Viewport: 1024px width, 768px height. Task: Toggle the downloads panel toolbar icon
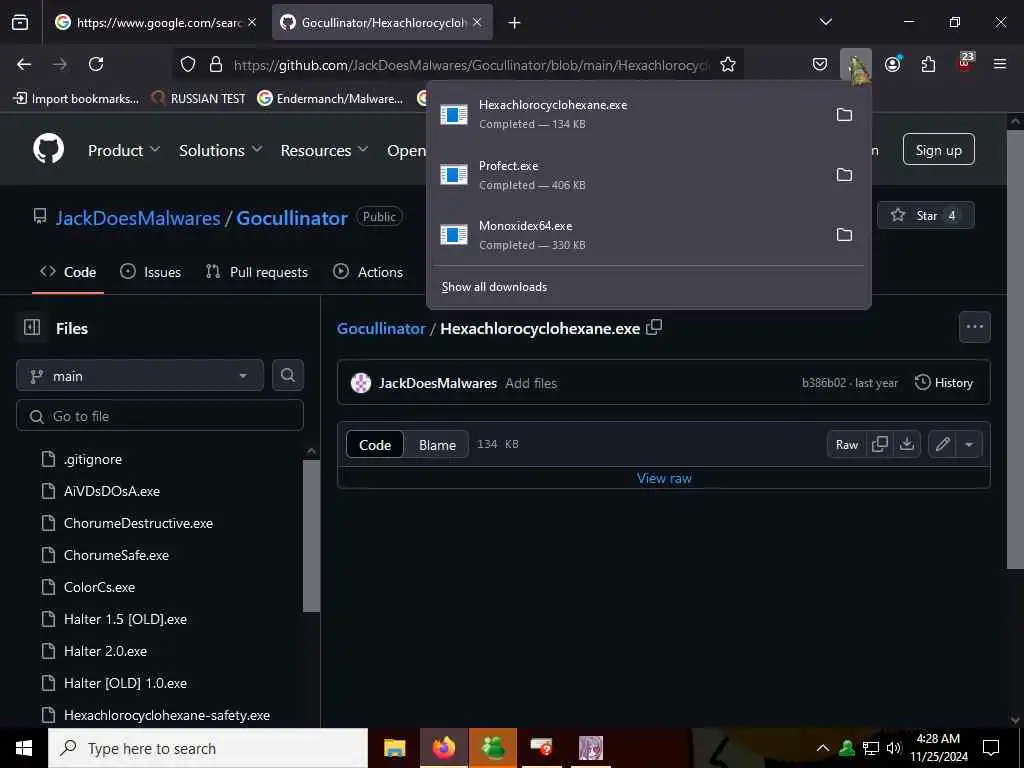click(856, 65)
